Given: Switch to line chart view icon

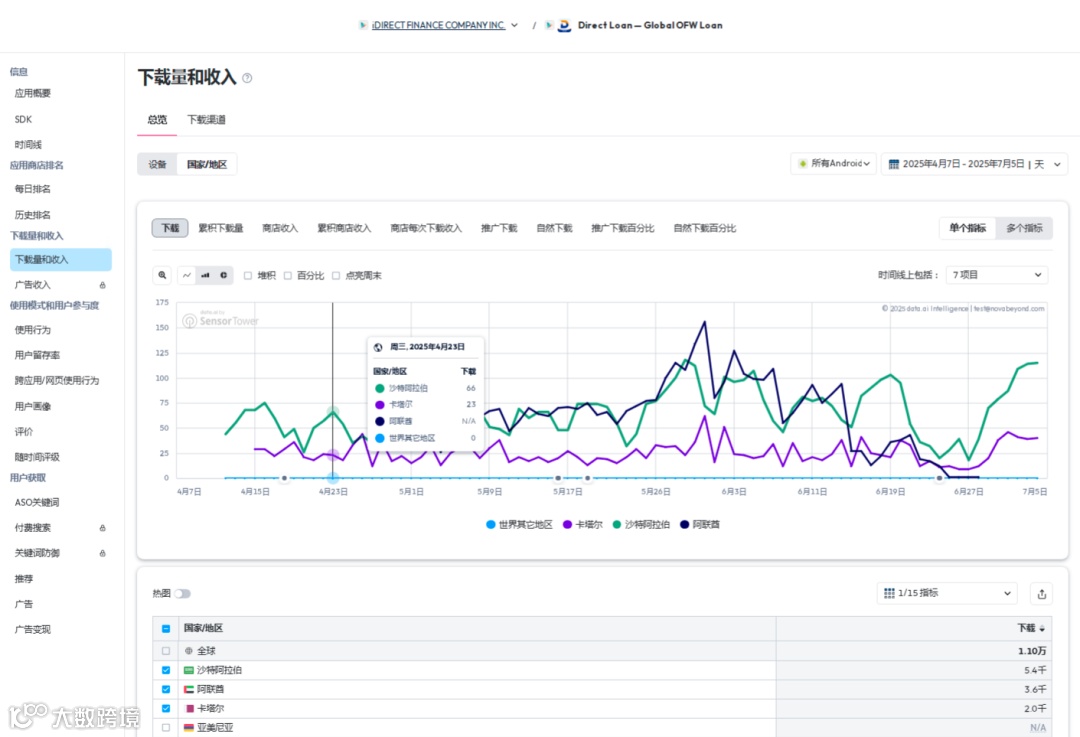Looking at the screenshot, I should pos(187,275).
